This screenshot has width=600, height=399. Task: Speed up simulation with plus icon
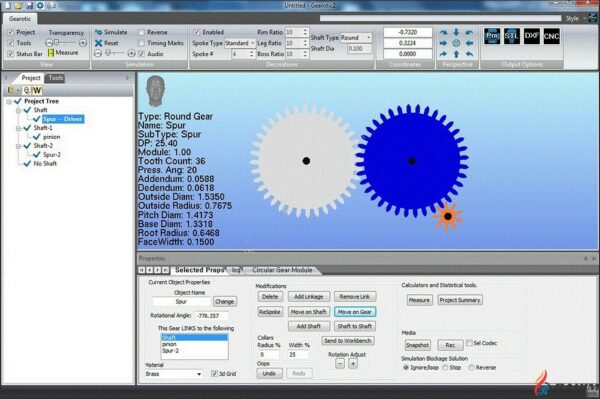131,54
